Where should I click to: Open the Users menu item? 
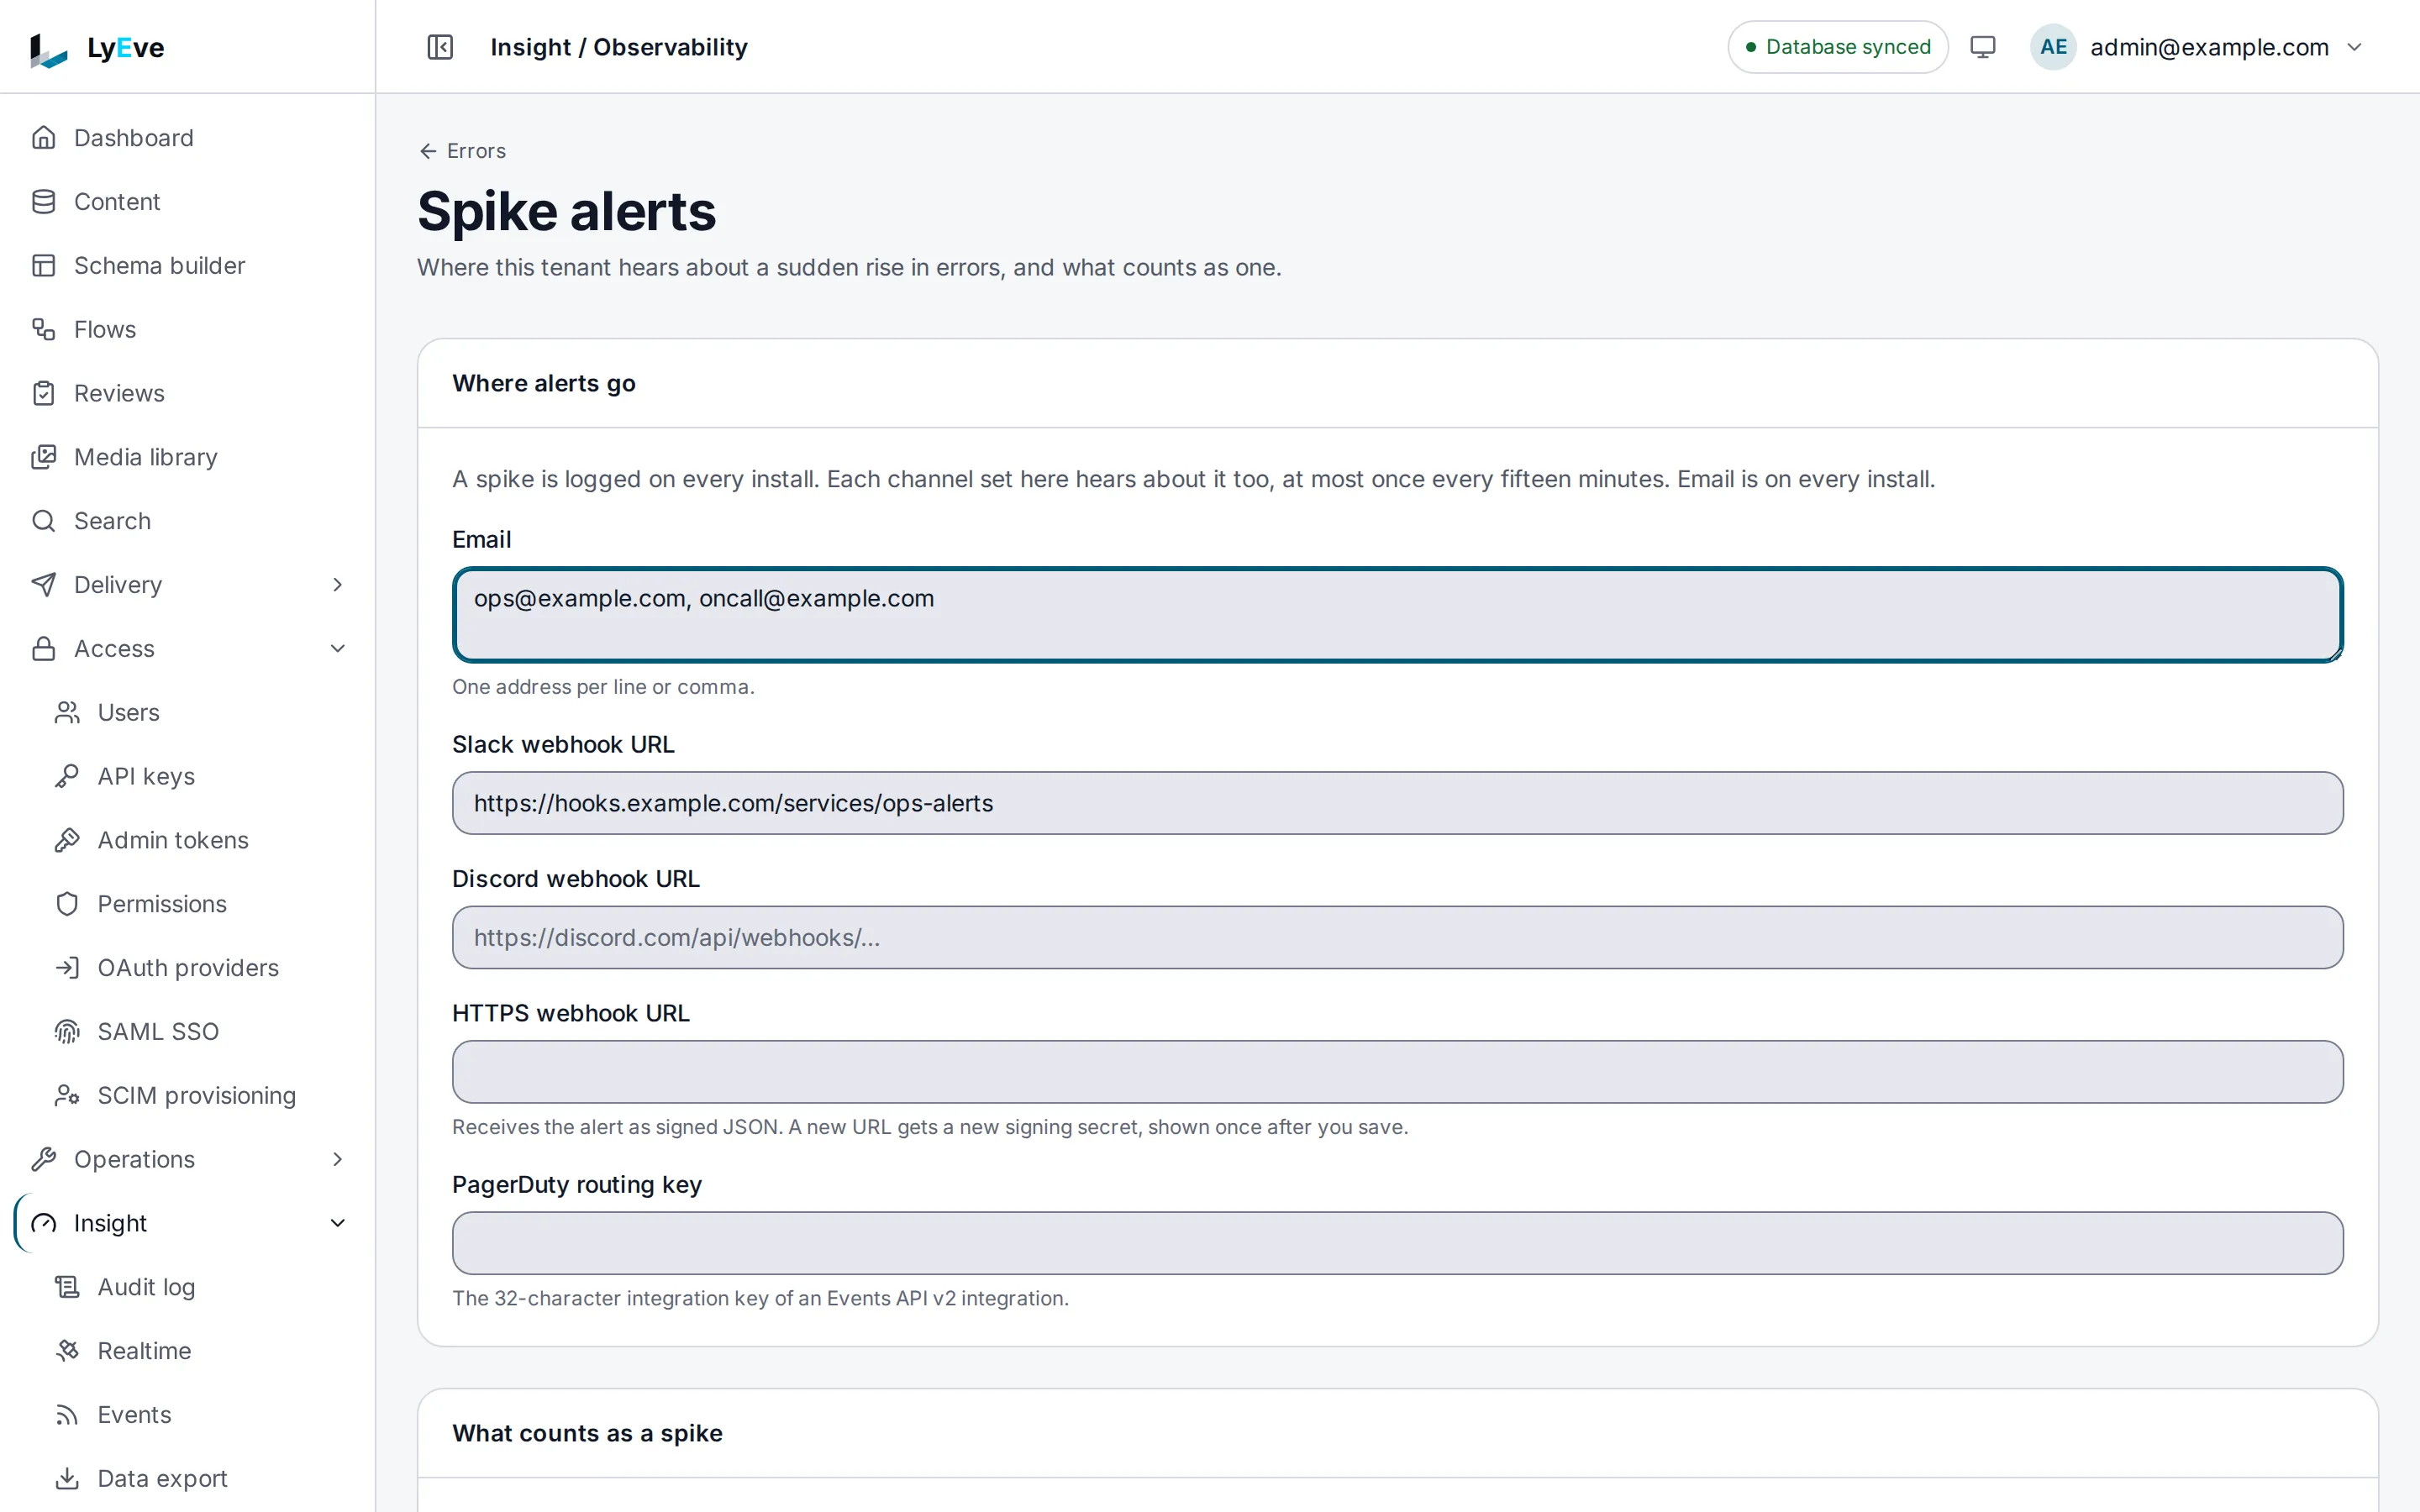187,713
